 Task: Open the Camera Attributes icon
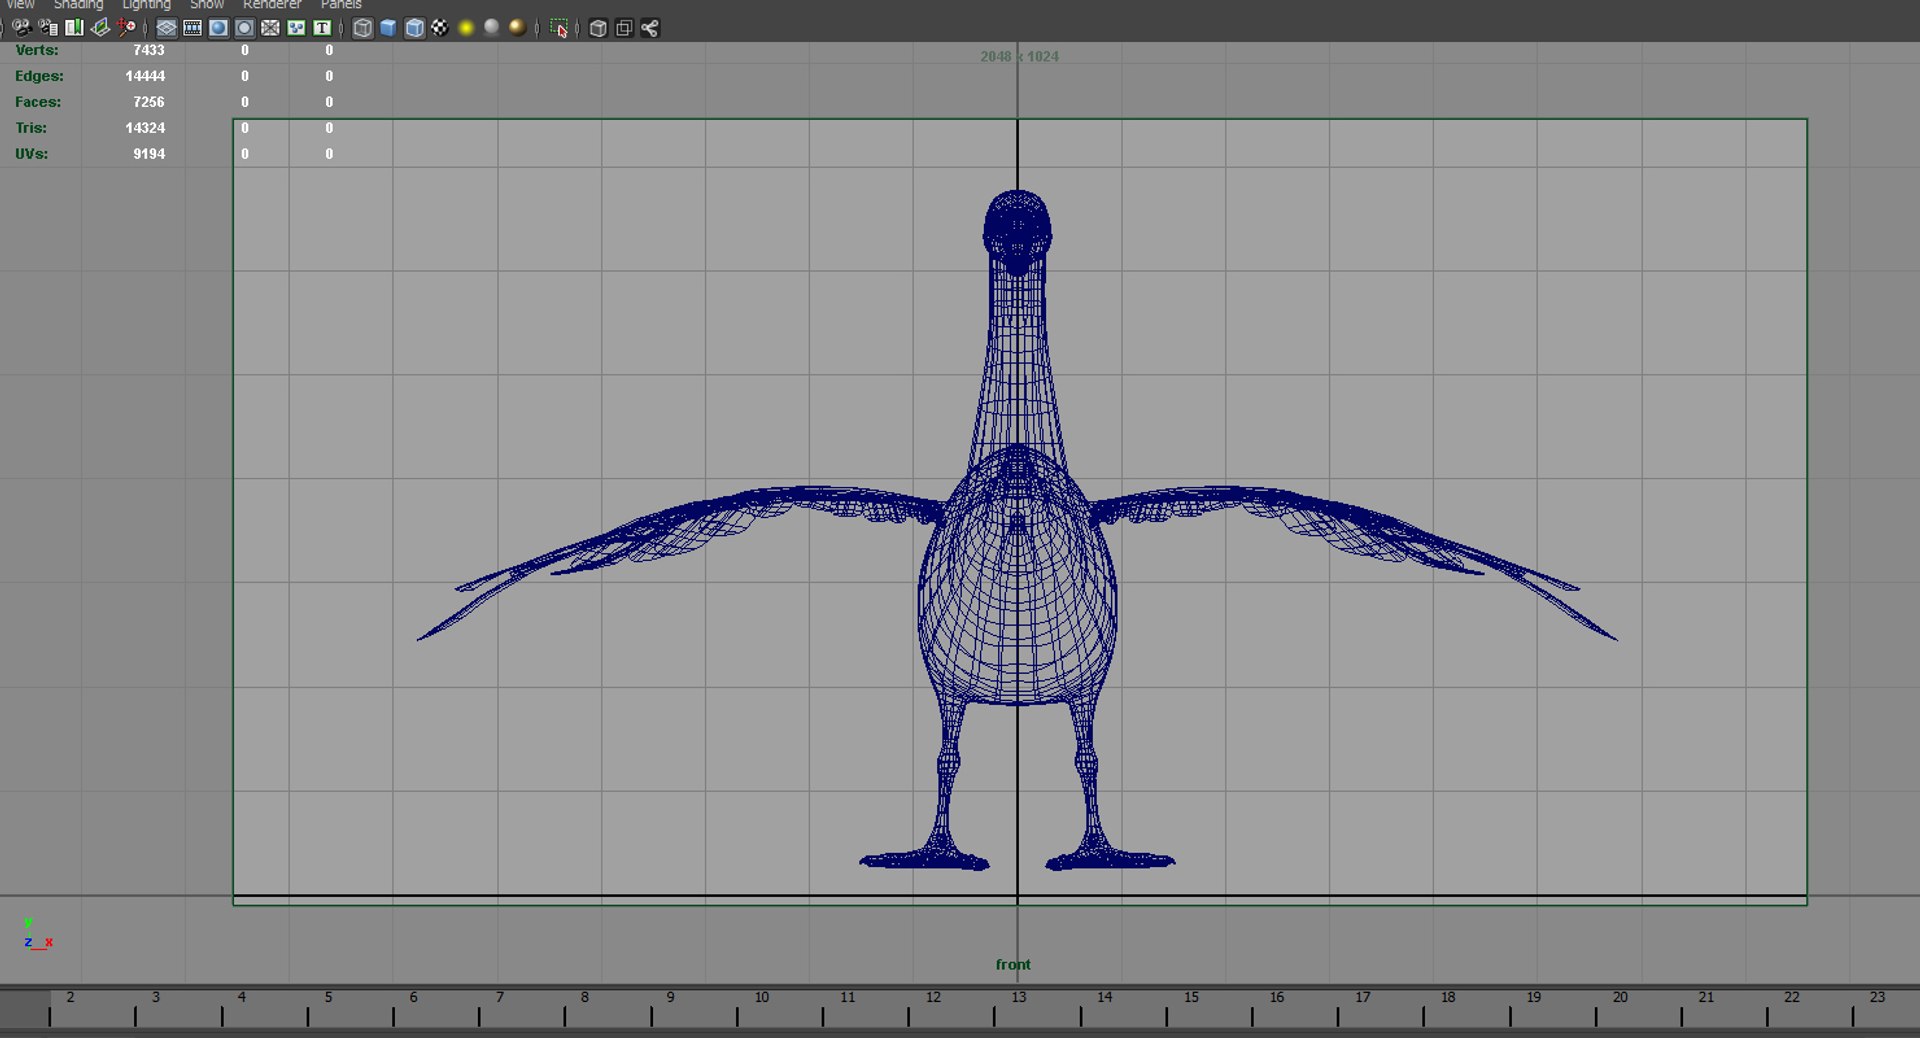pyautogui.click(x=47, y=28)
